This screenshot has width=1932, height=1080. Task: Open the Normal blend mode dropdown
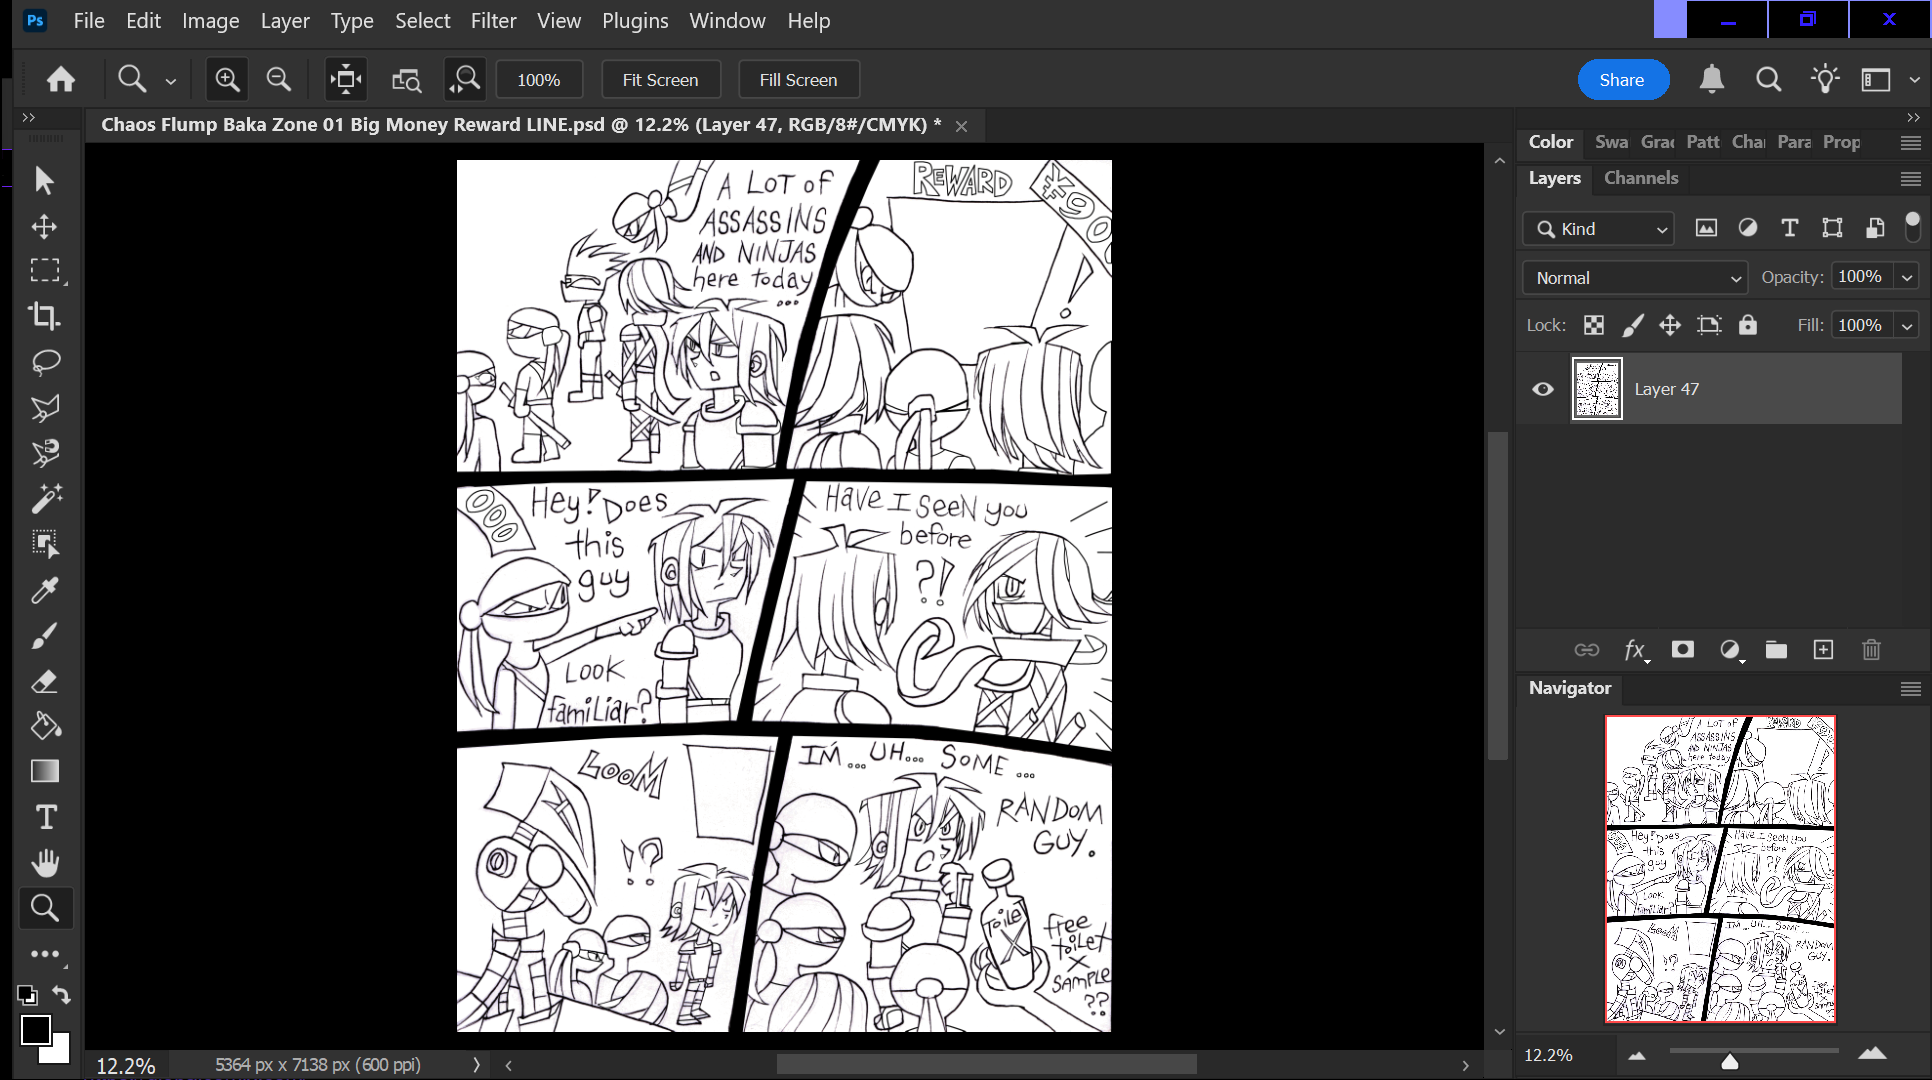point(1635,278)
